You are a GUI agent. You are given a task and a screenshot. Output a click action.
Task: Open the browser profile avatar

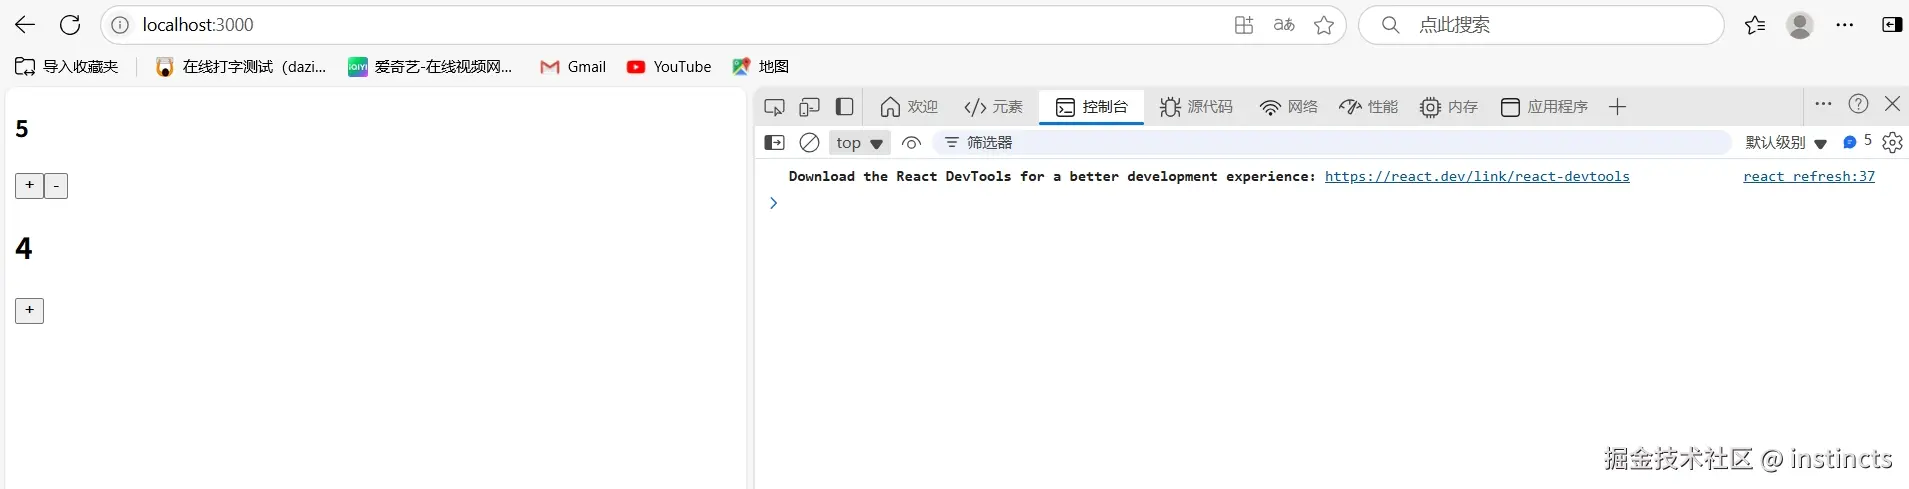coord(1800,25)
